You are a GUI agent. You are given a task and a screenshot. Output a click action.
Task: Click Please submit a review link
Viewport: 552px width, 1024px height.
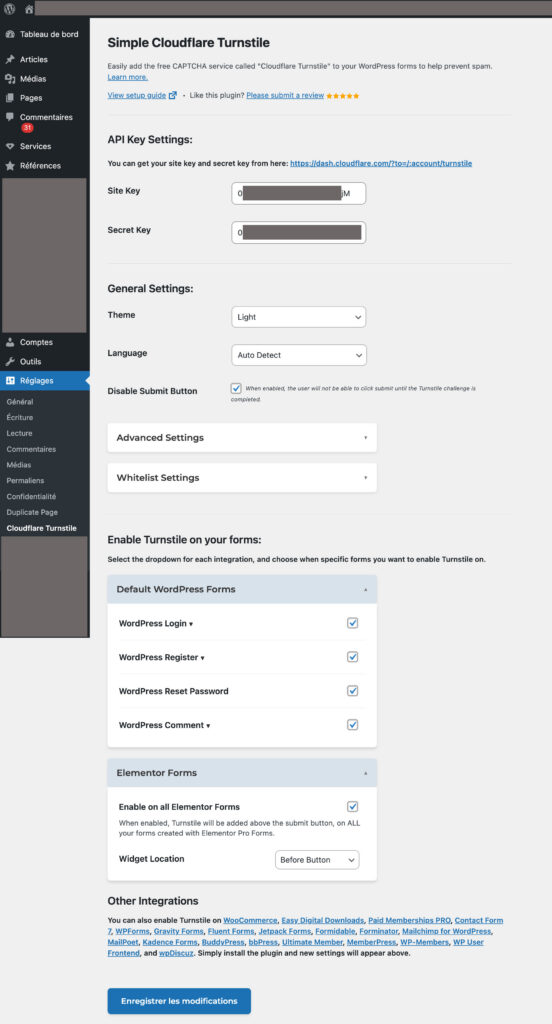pyautogui.click(x=285, y=95)
